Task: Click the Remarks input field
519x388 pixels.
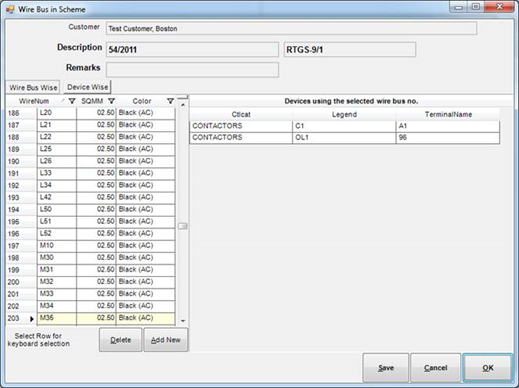Action: coord(192,70)
